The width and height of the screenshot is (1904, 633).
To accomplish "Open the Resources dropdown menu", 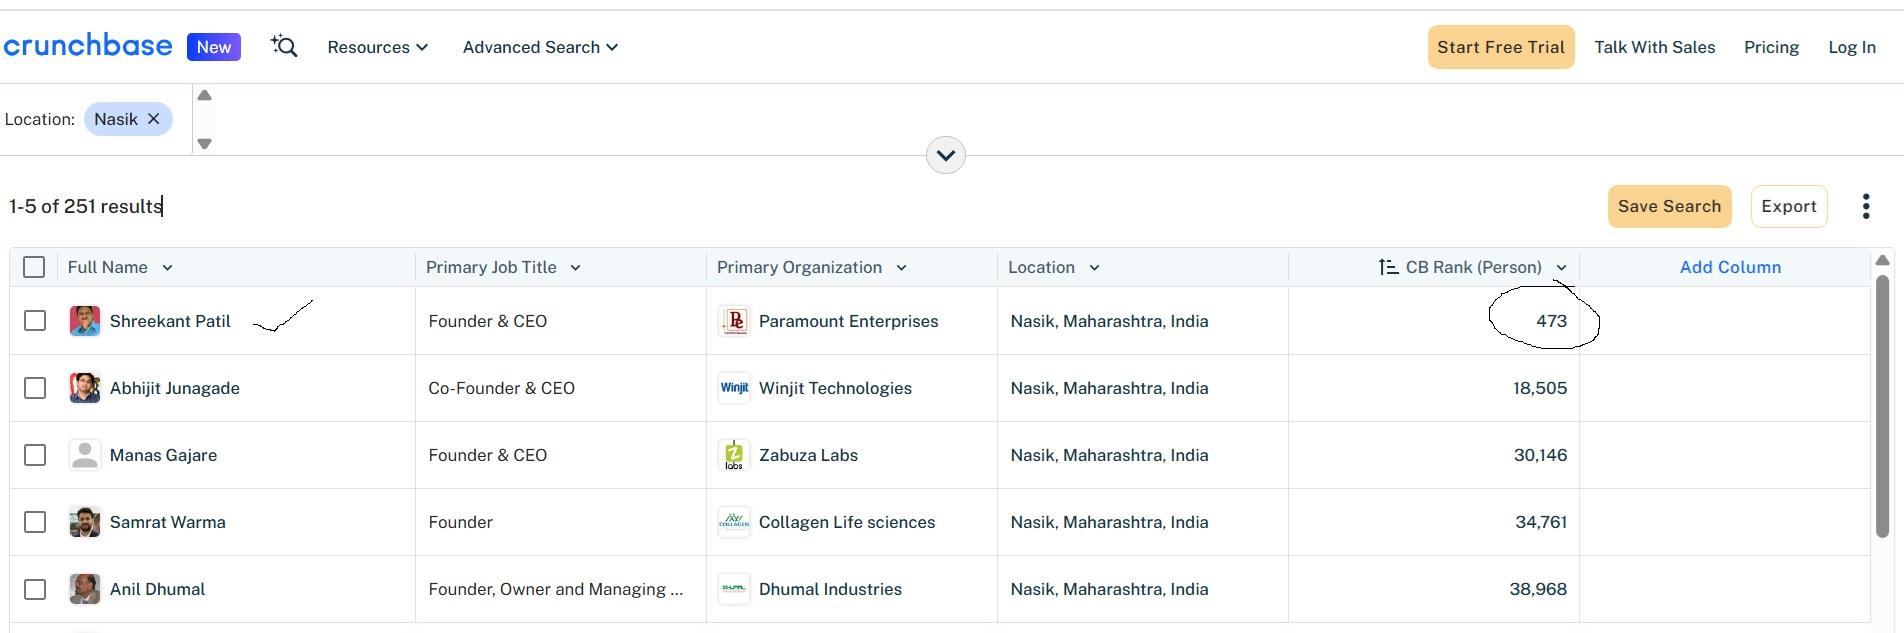I will tap(378, 47).
